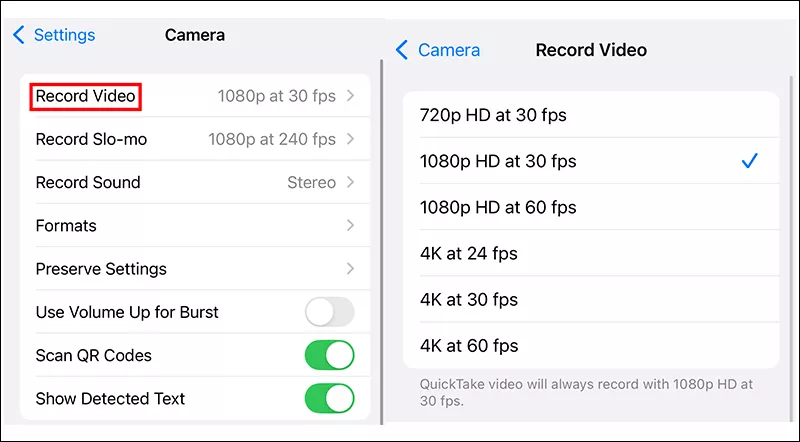
Task: Select 720p HD at 30 fps
Action: pyautogui.click(x=492, y=115)
